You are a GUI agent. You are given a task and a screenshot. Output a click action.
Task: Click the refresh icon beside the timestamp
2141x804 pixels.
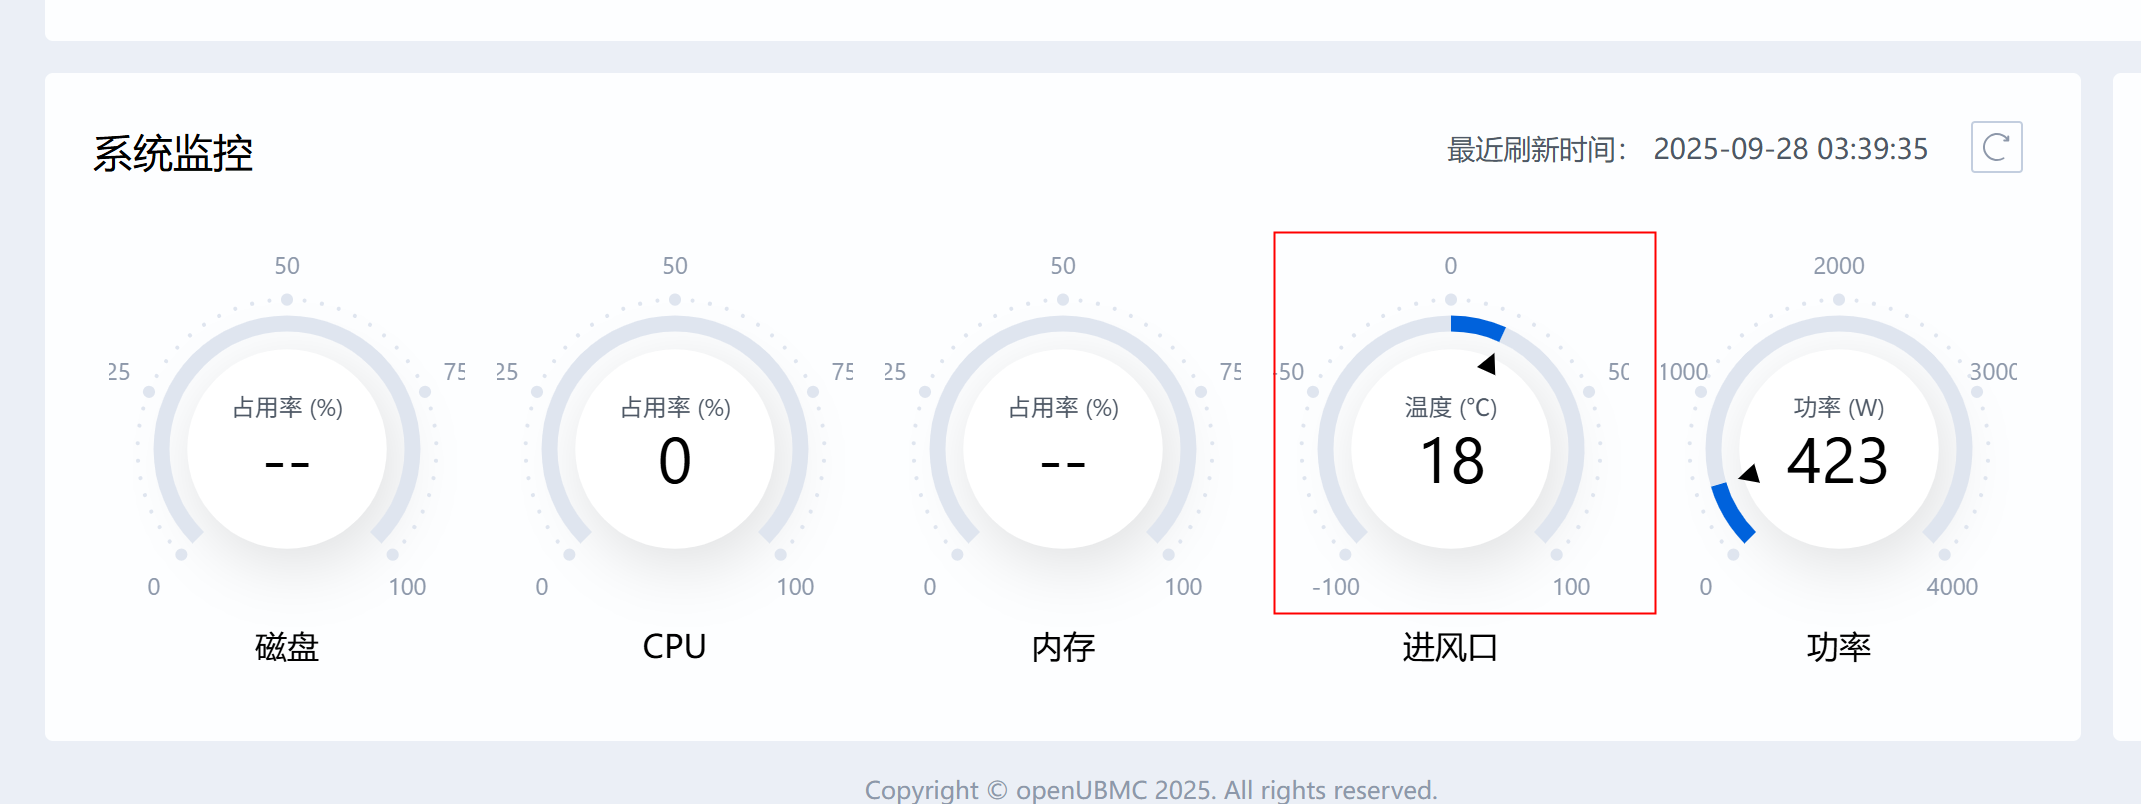(x=1996, y=147)
